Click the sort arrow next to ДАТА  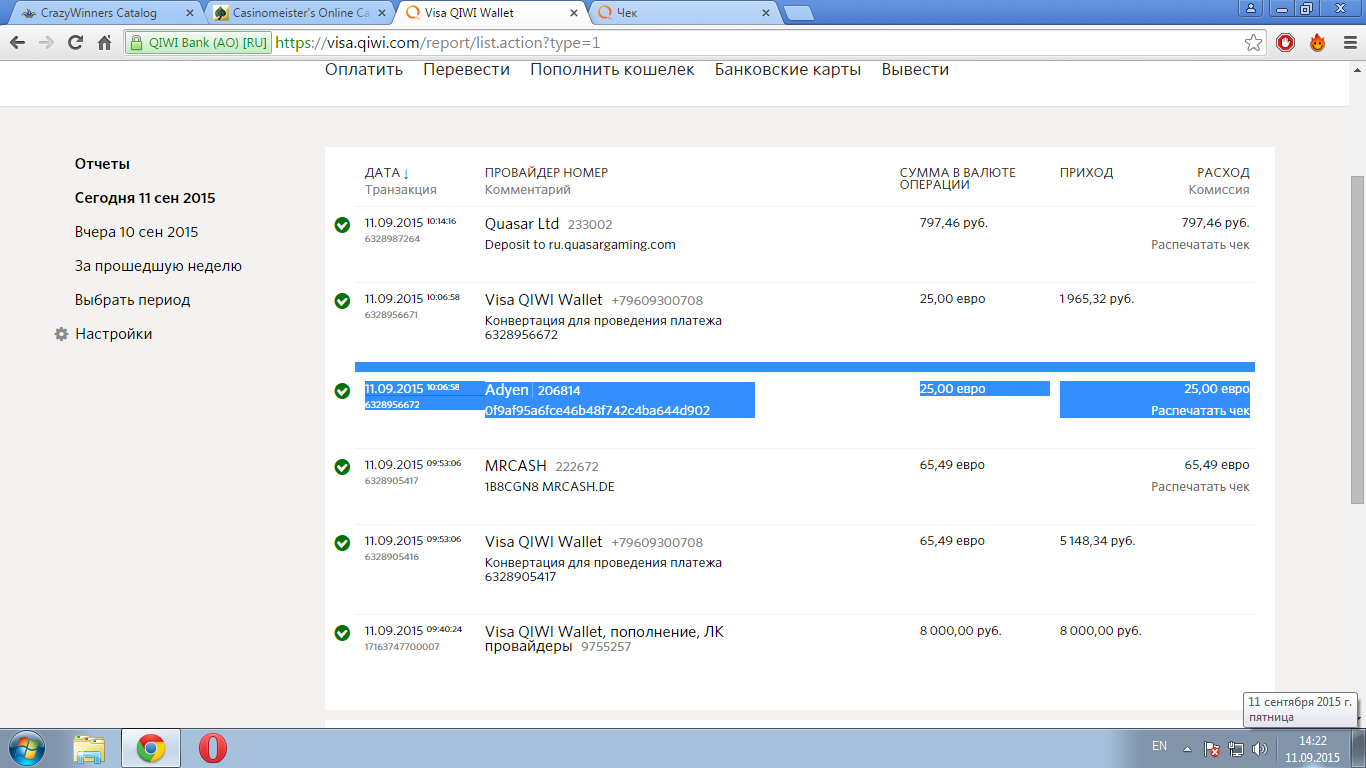click(406, 173)
